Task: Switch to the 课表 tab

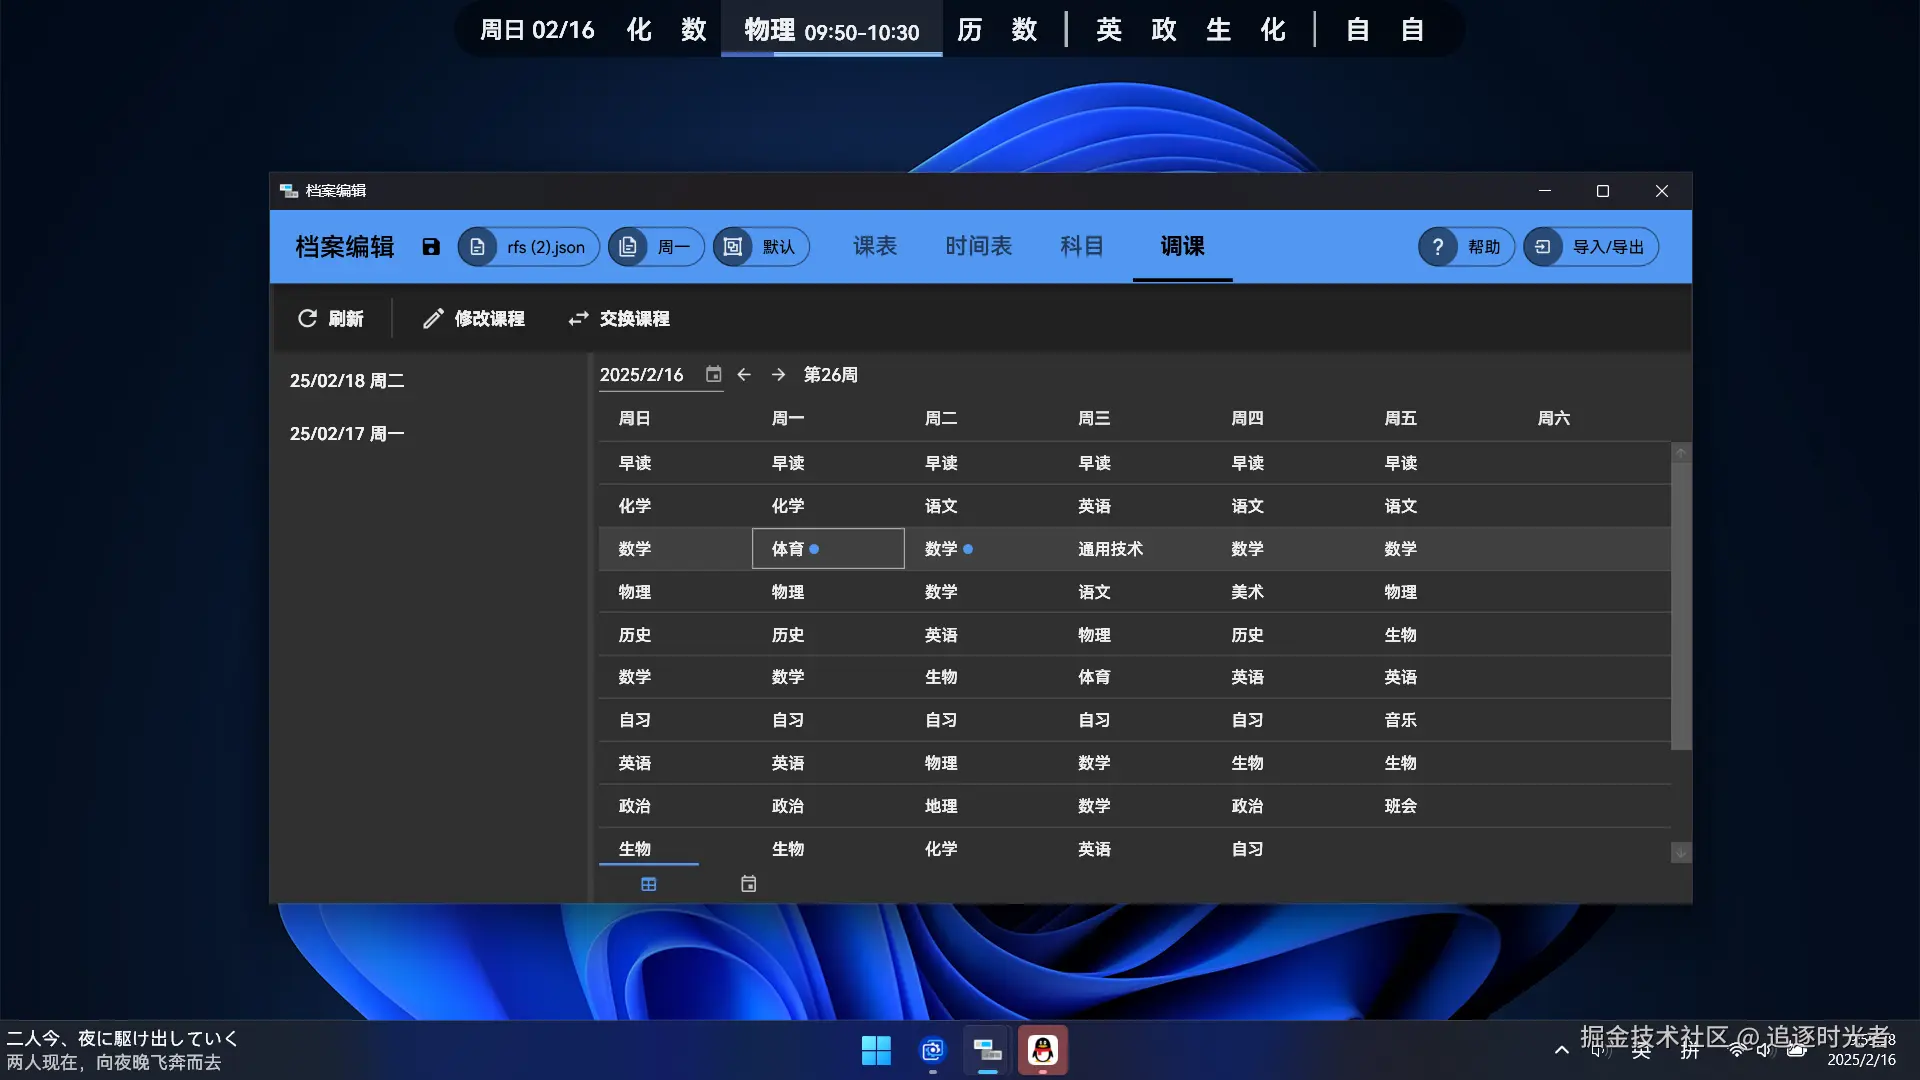Action: tap(875, 246)
